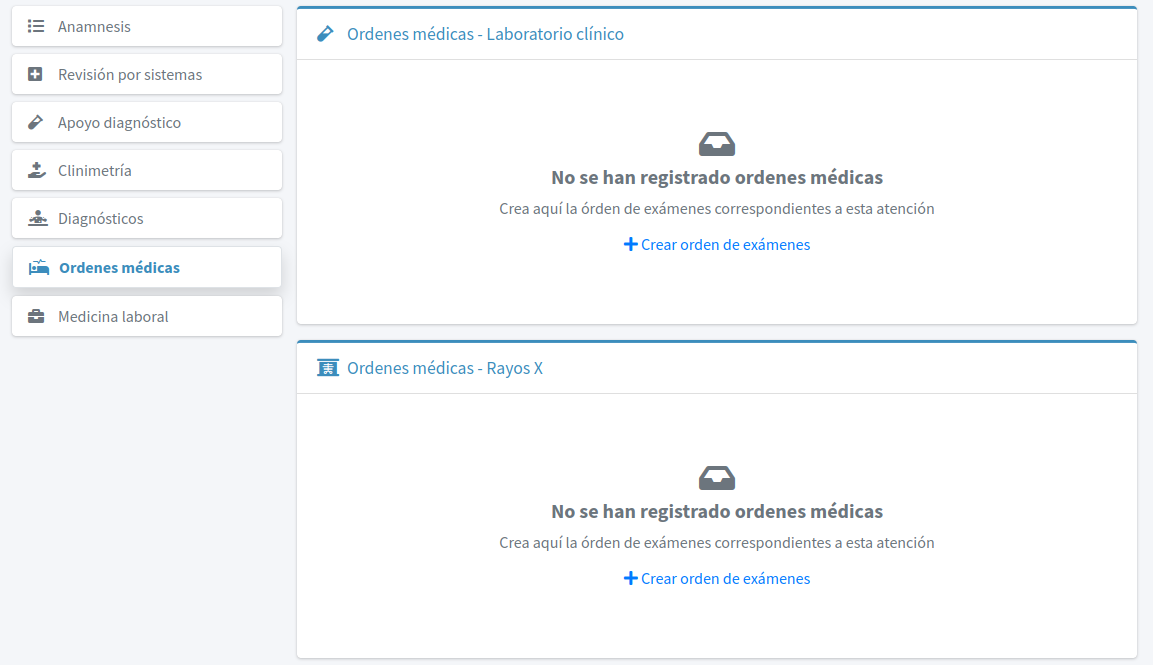The image size is (1153, 665).
Task: Select Apoyo diagnóstico in sidebar
Action: click(x=119, y=123)
